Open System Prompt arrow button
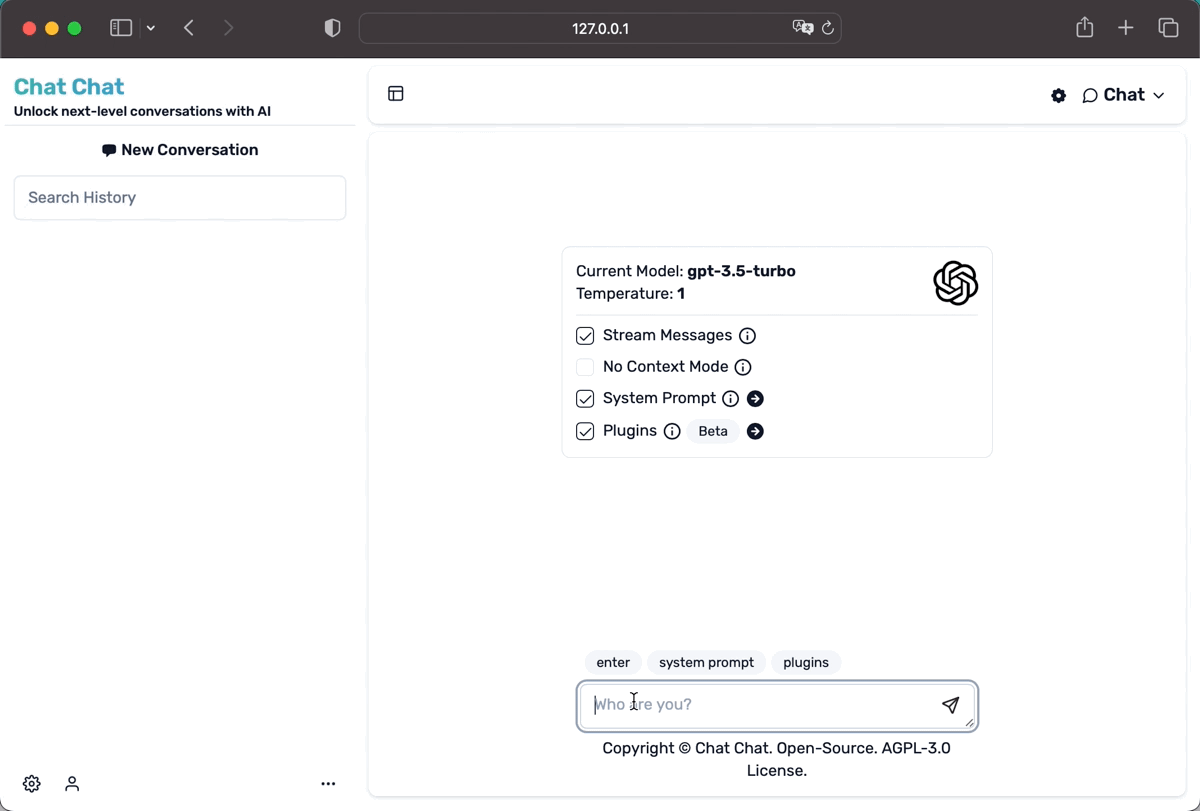 click(756, 399)
